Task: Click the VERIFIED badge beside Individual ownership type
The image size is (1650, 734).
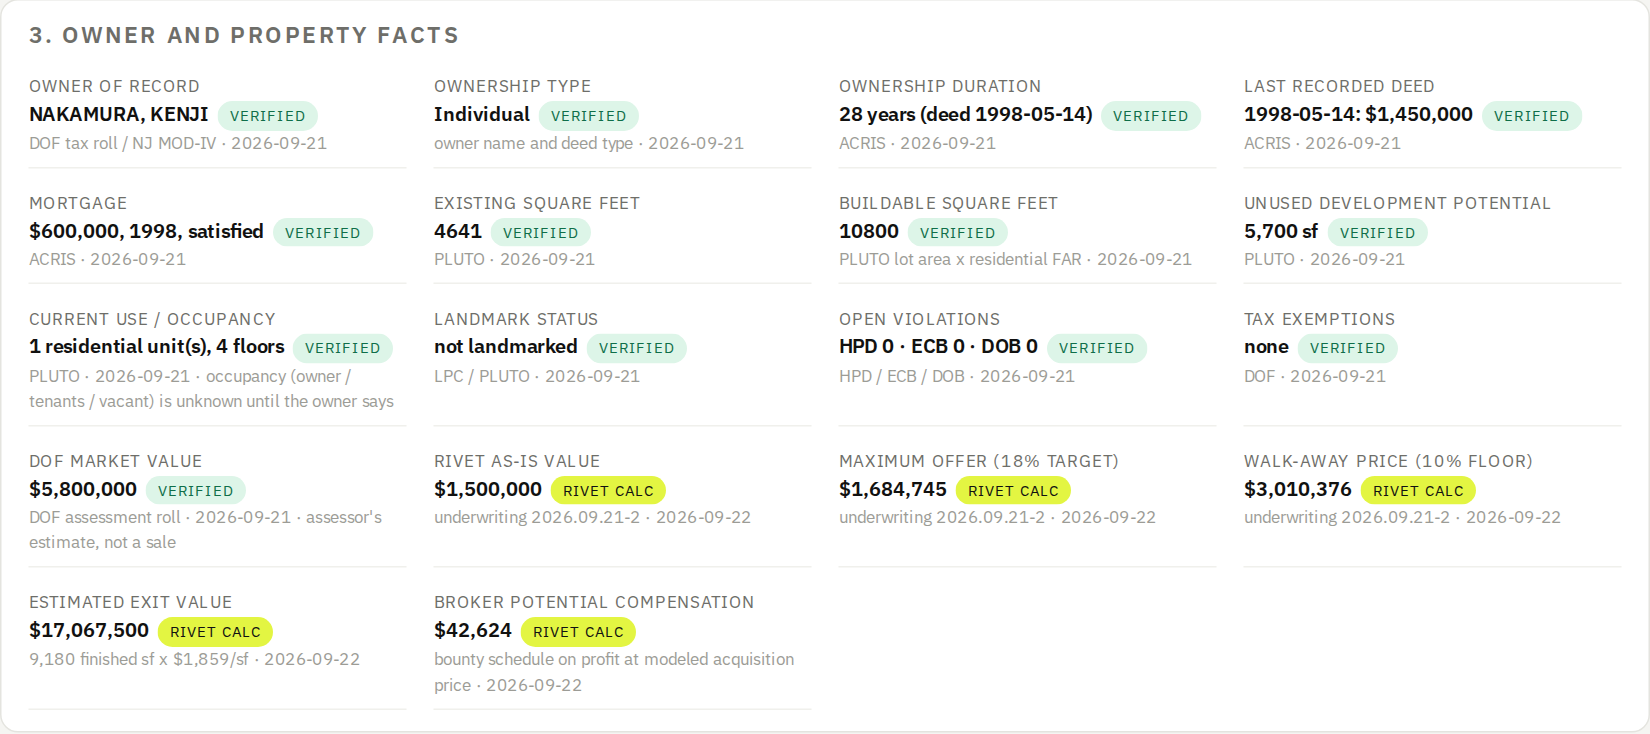Action: [x=589, y=116]
